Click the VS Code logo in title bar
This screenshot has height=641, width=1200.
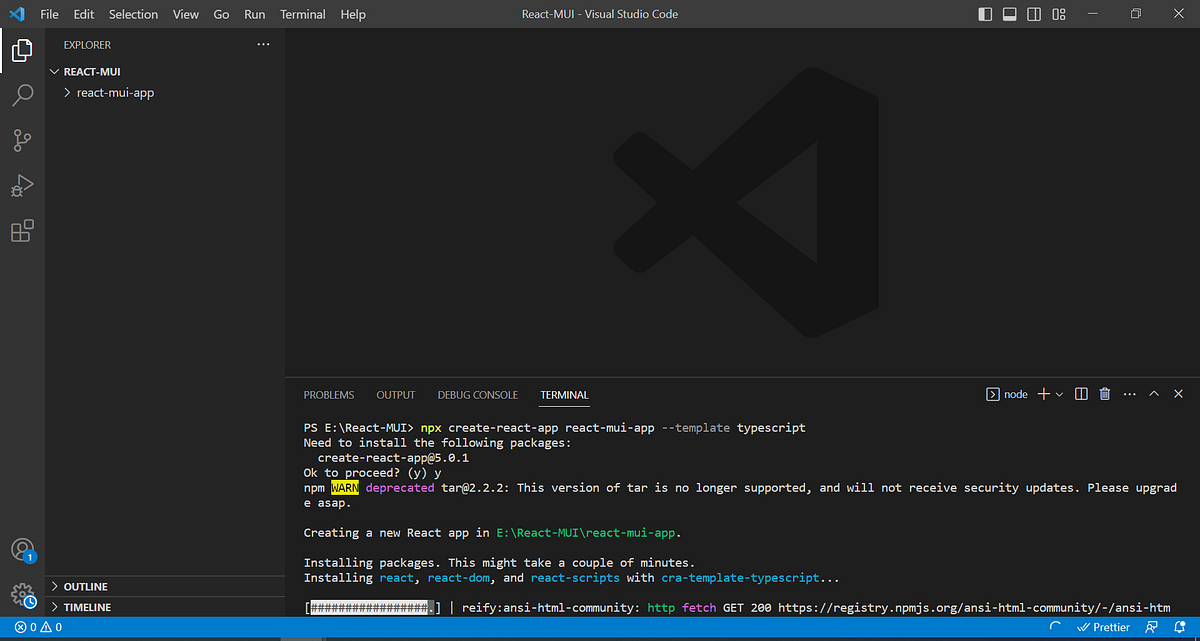coord(16,14)
